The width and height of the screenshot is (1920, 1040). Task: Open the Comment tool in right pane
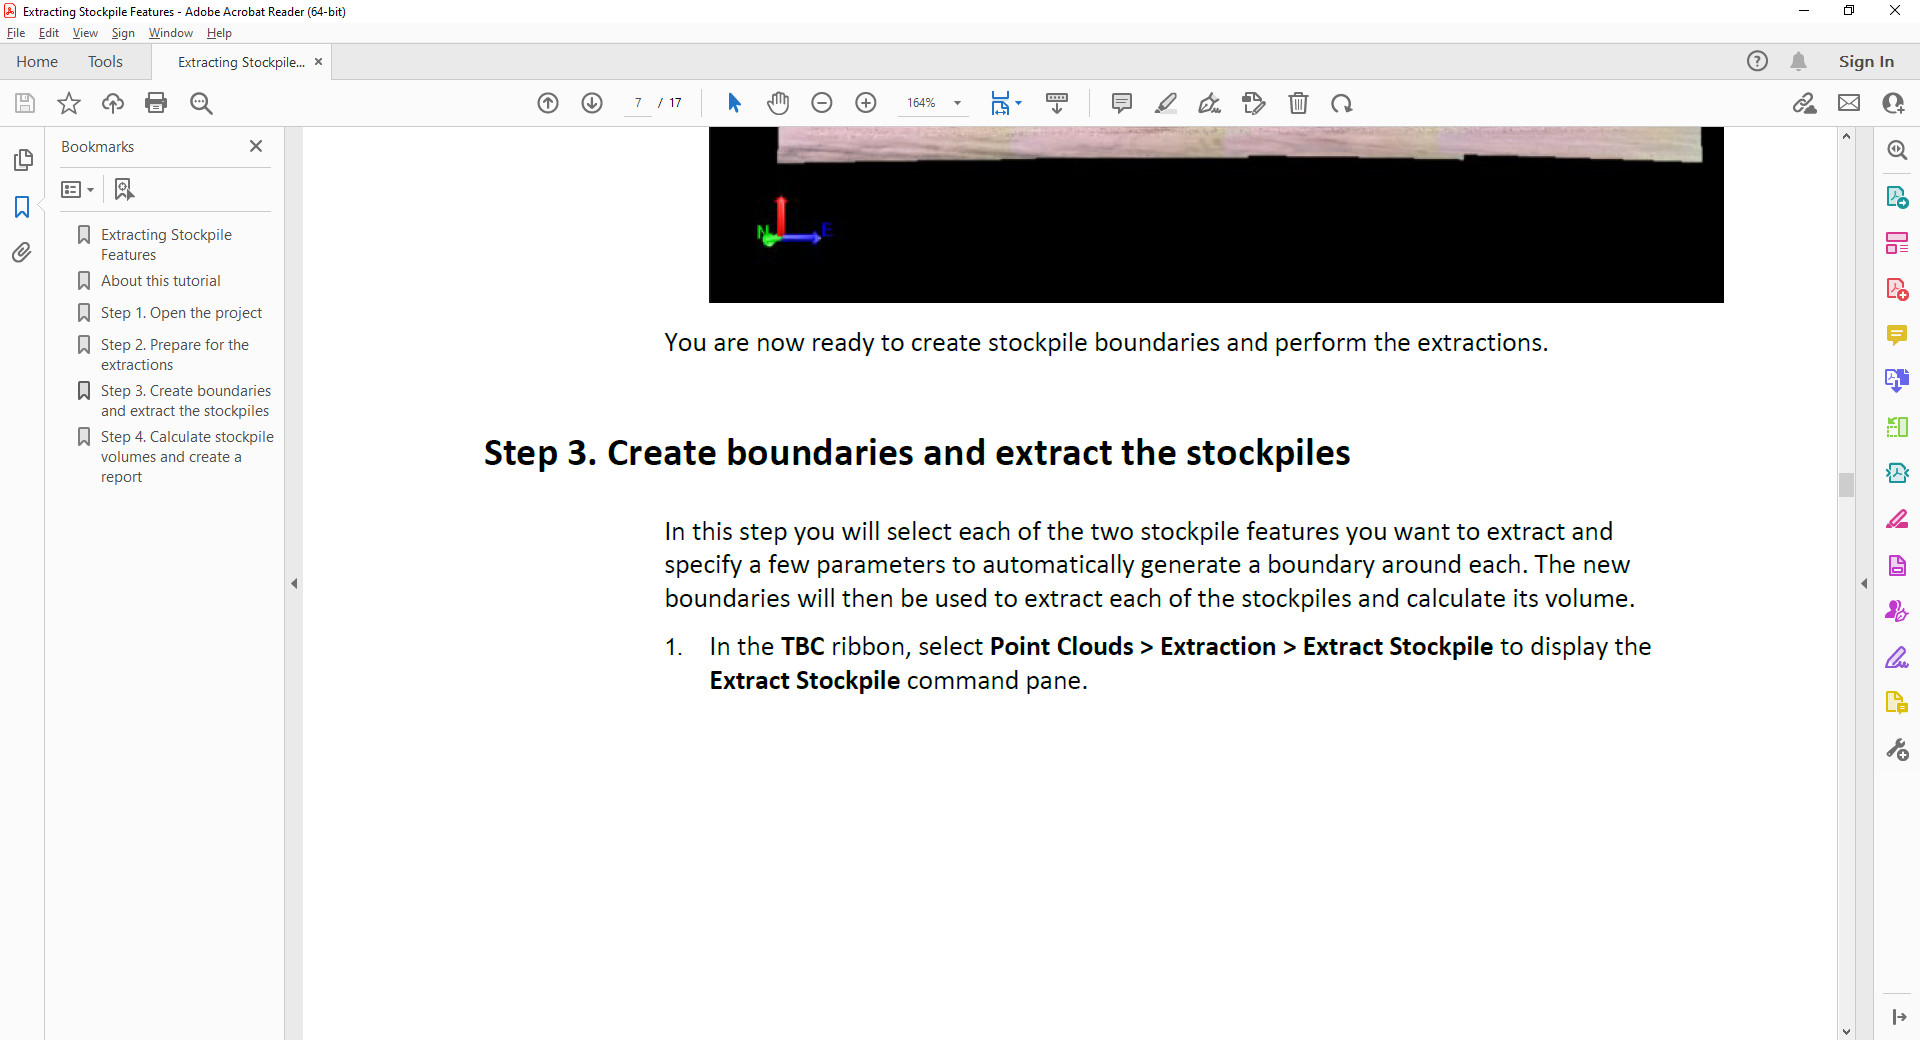[x=1897, y=335]
